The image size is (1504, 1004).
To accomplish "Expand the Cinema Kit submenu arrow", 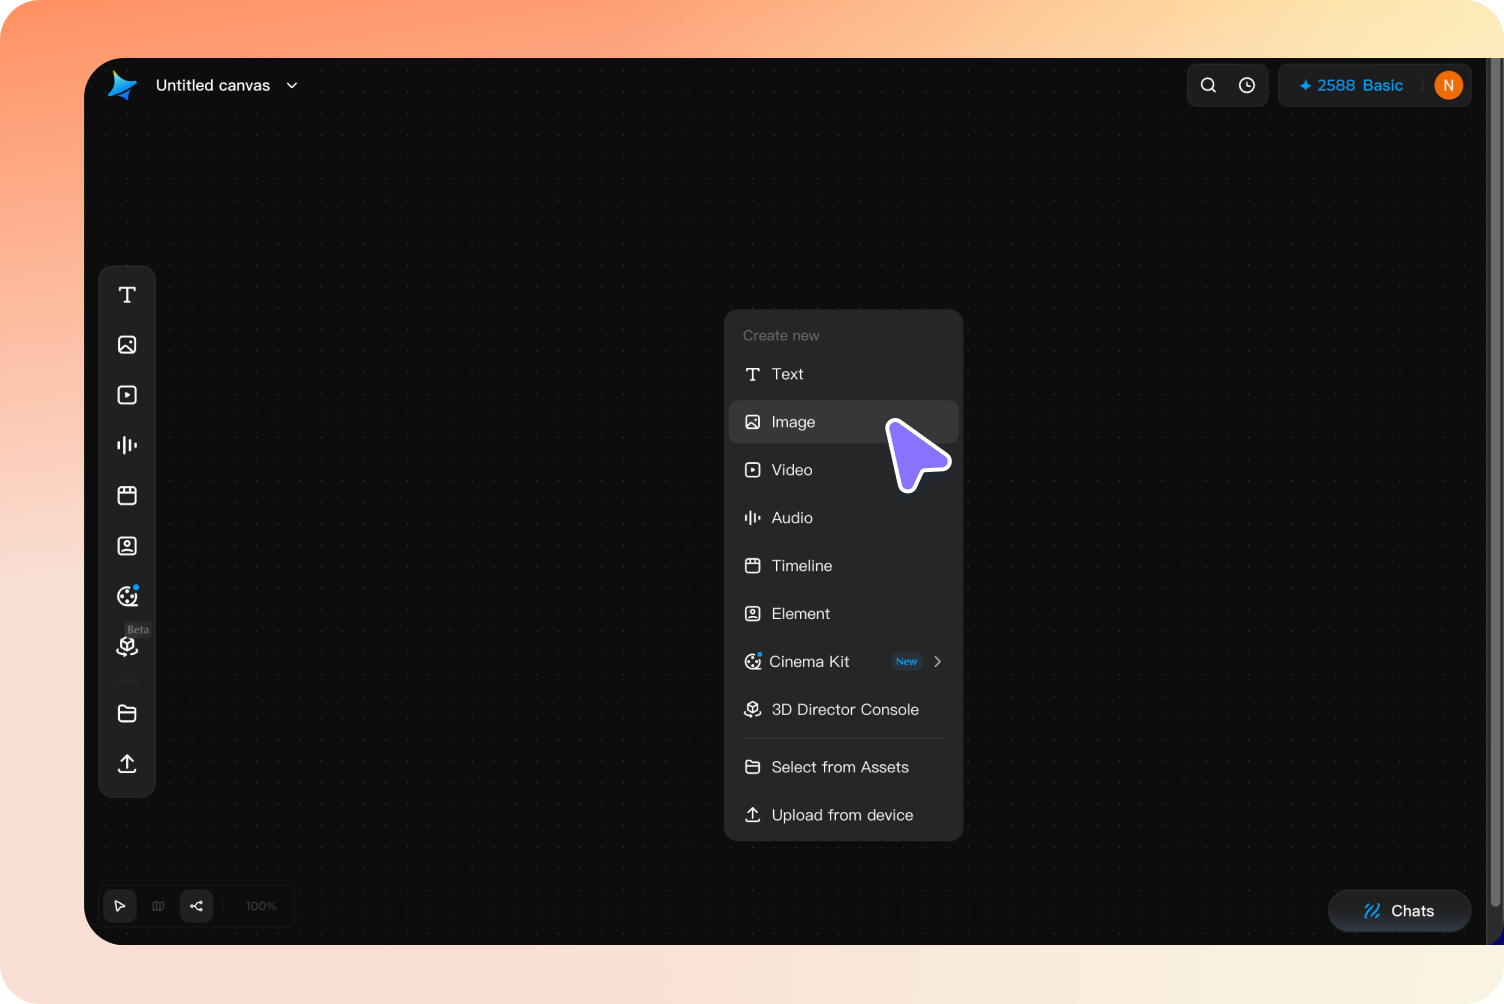I will (x=937, y=661).
